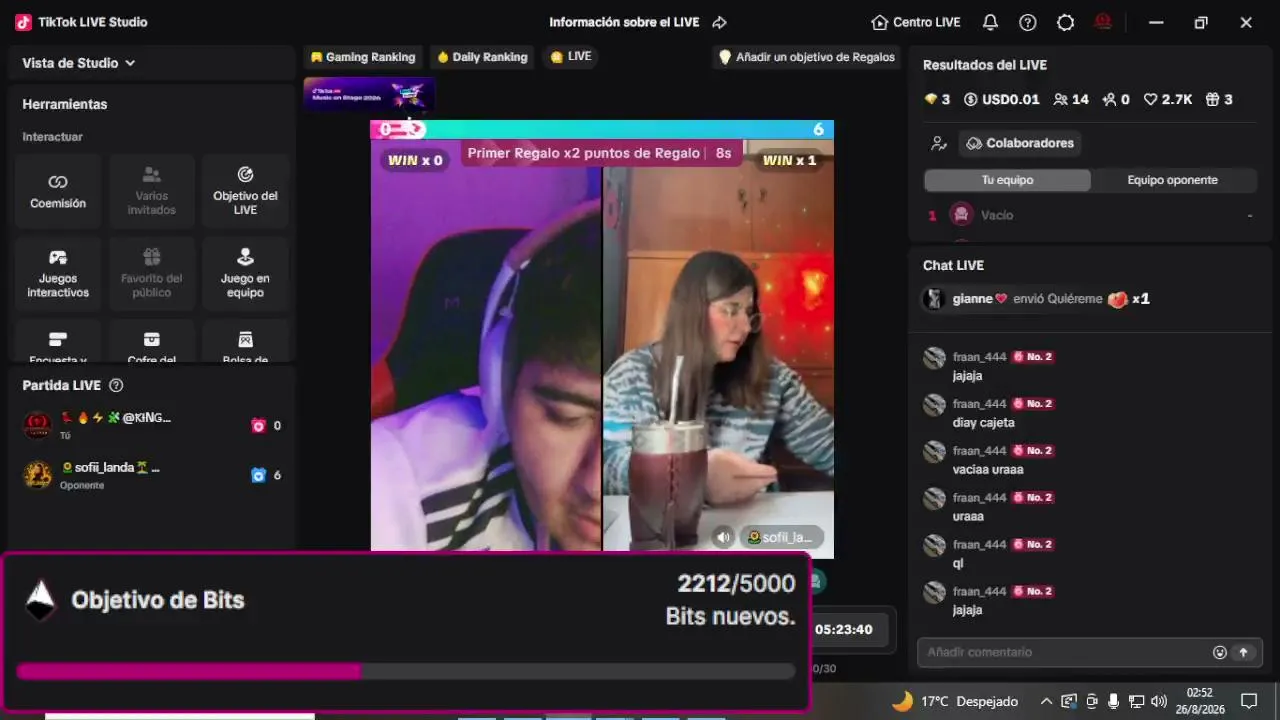Click the taskbar microphone icon
This screenshot has height=720, width=1280.
[1113, 701]
